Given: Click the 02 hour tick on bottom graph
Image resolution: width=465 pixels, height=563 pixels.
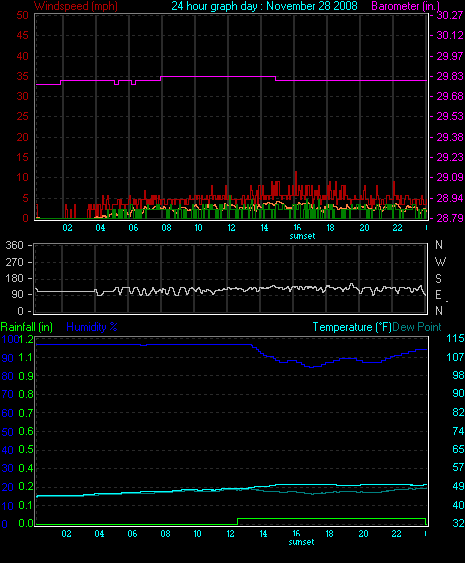Looking at the screenshot, I should click(66, 534).
